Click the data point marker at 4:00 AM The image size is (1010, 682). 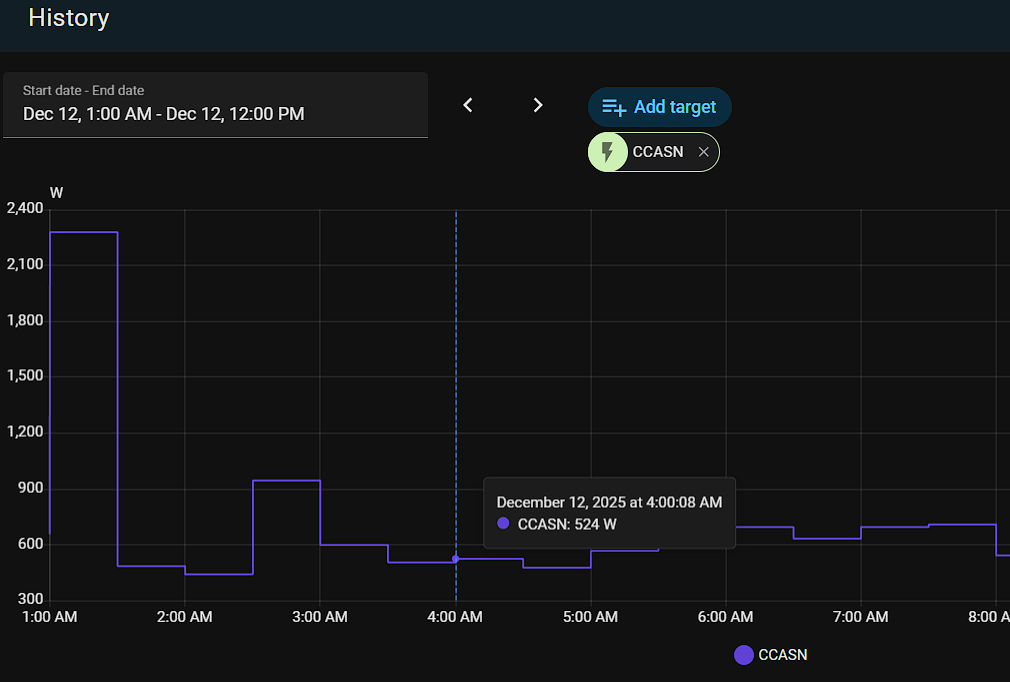[x=456, y=559]
